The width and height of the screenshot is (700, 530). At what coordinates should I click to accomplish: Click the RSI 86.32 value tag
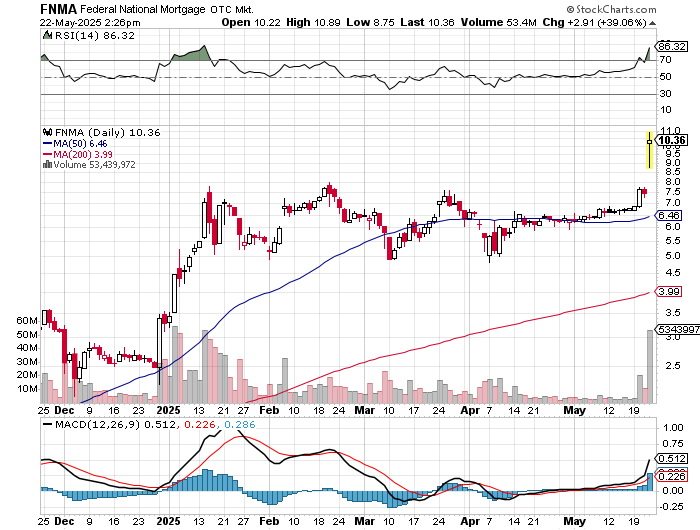tap(672, 46)
